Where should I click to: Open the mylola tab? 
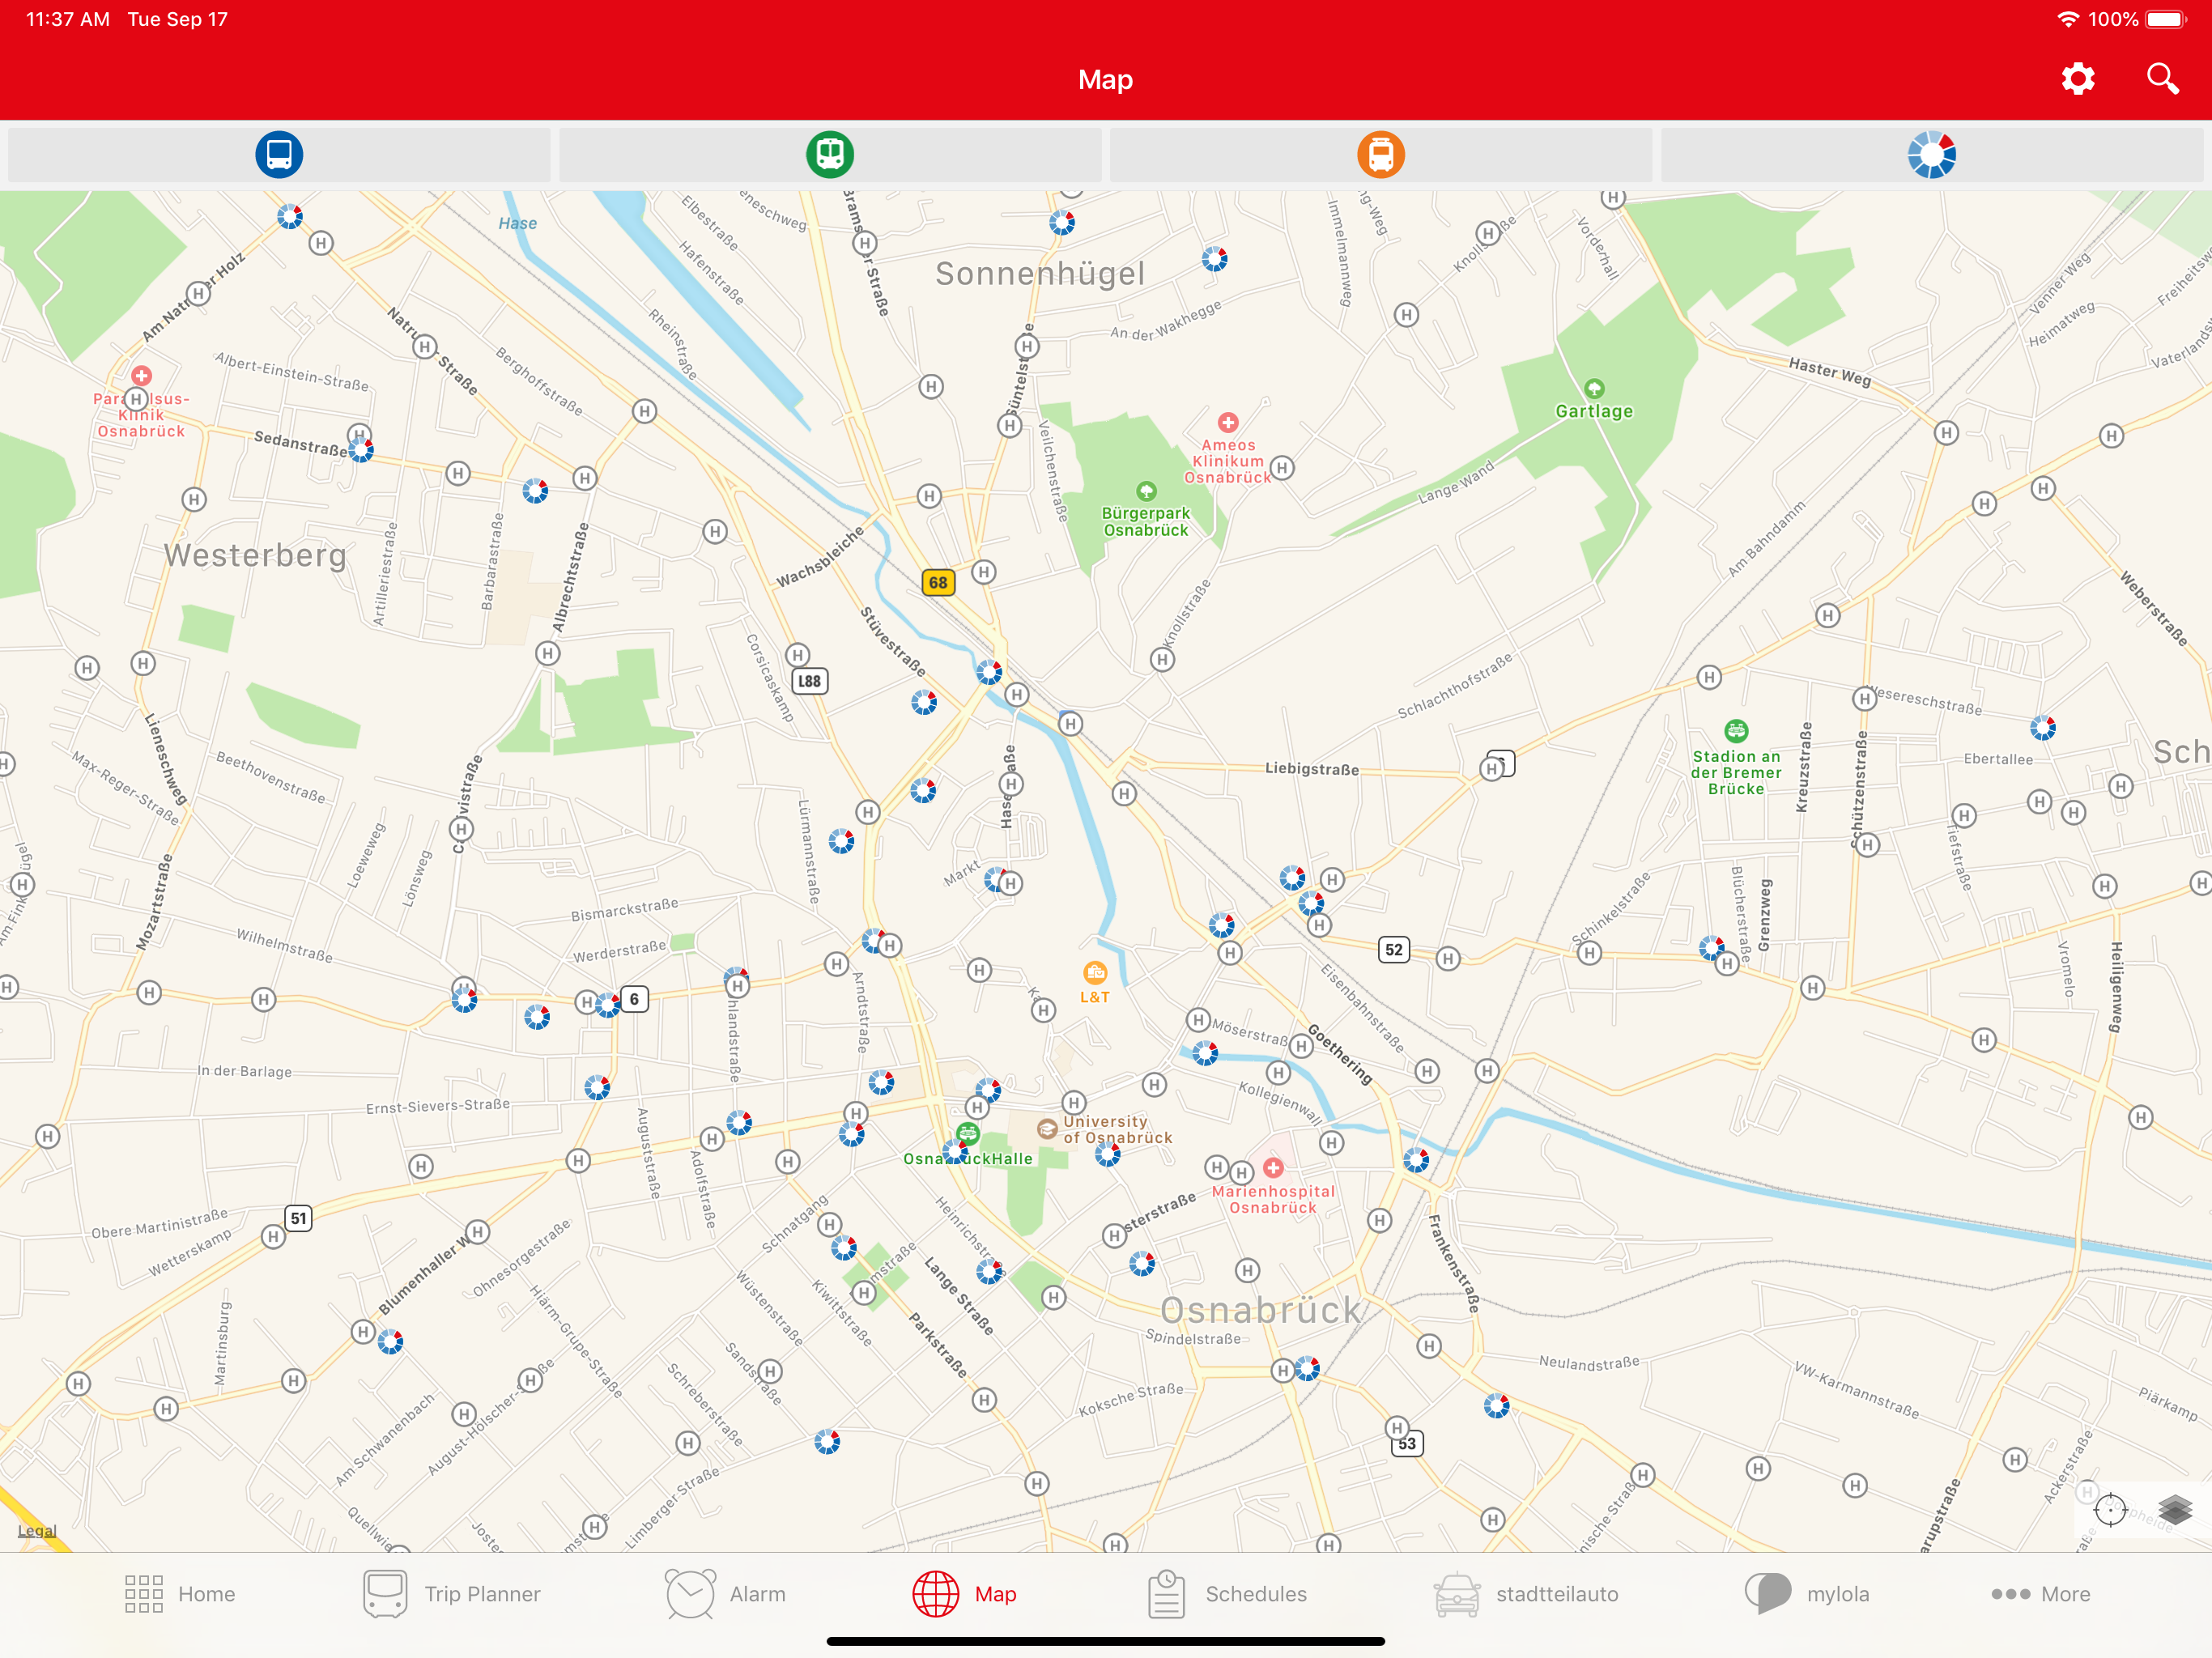coord(1807,1594)
